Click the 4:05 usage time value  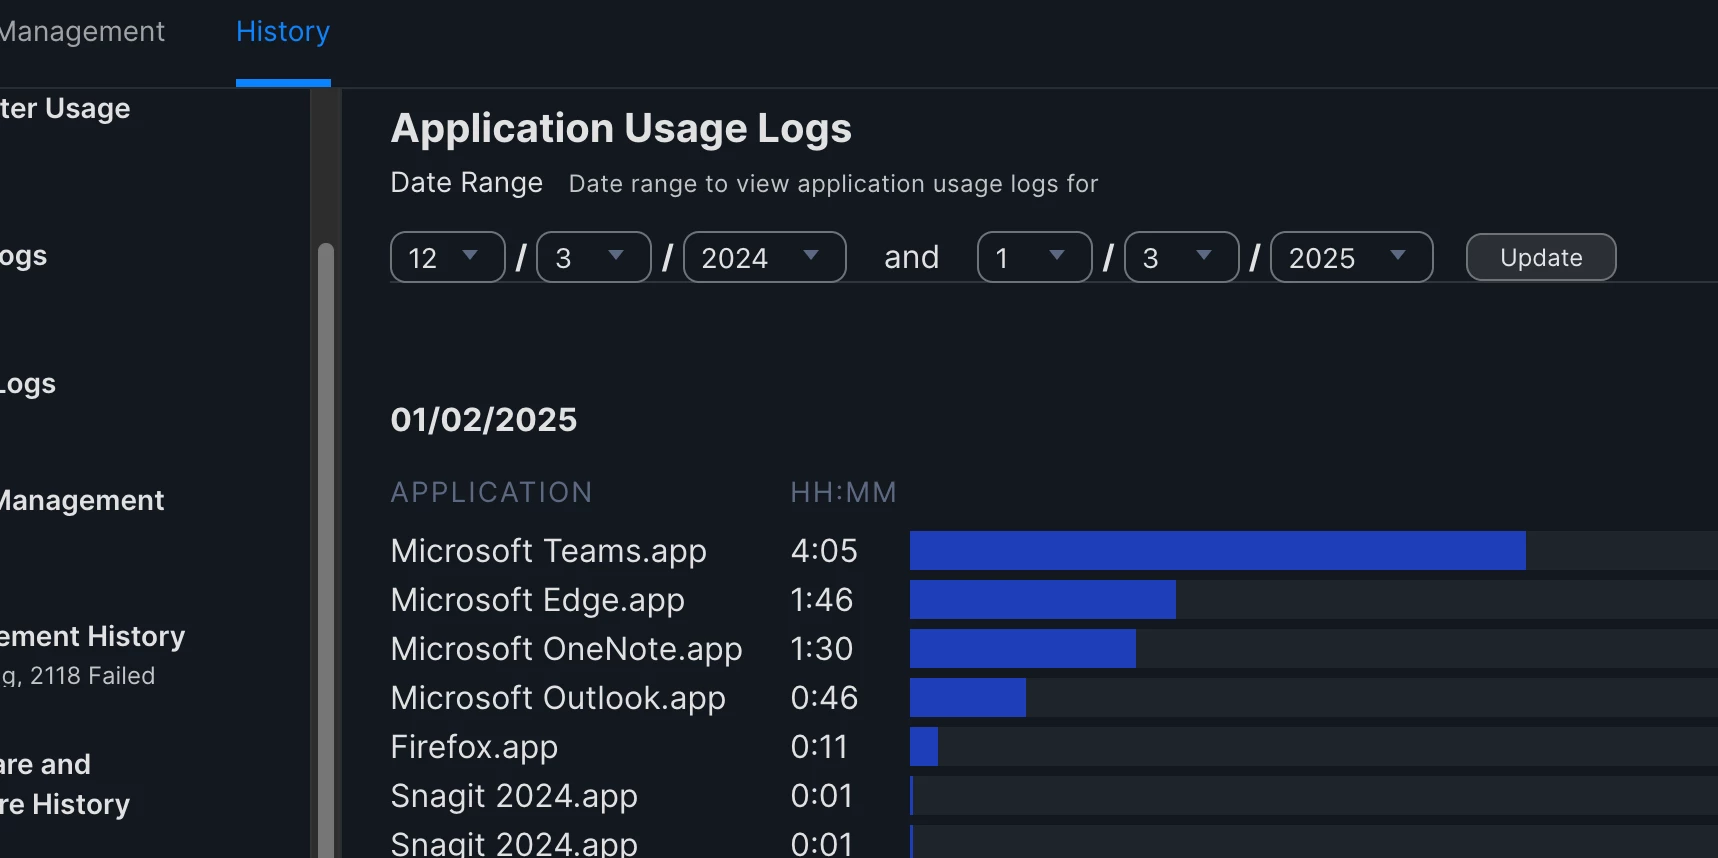tap(824, 551)
